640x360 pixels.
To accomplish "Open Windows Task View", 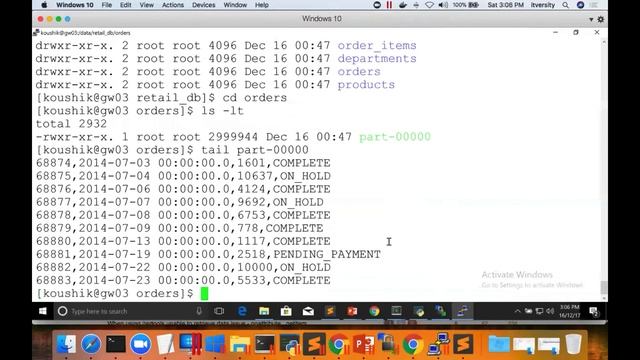I will pyautogui.click(x=219, y=311).
